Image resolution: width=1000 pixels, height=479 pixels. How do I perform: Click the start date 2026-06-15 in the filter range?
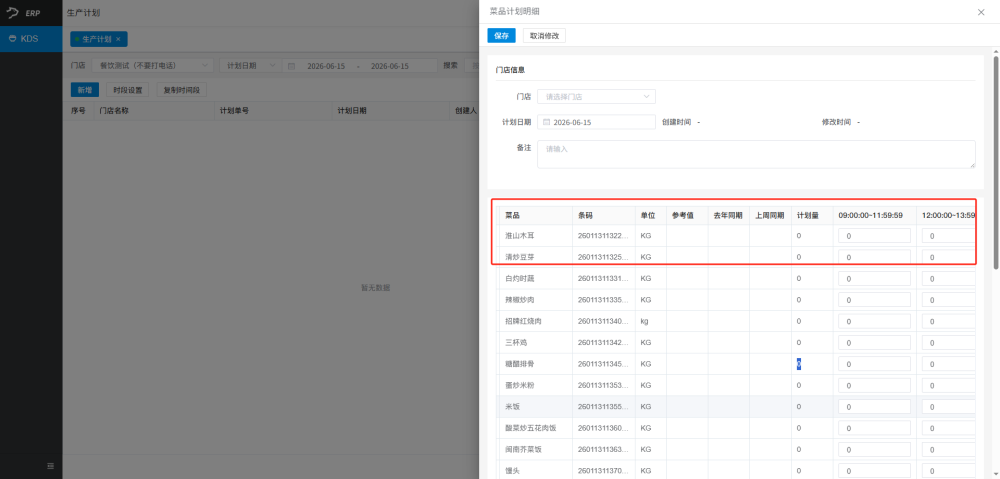pos(326,66)
